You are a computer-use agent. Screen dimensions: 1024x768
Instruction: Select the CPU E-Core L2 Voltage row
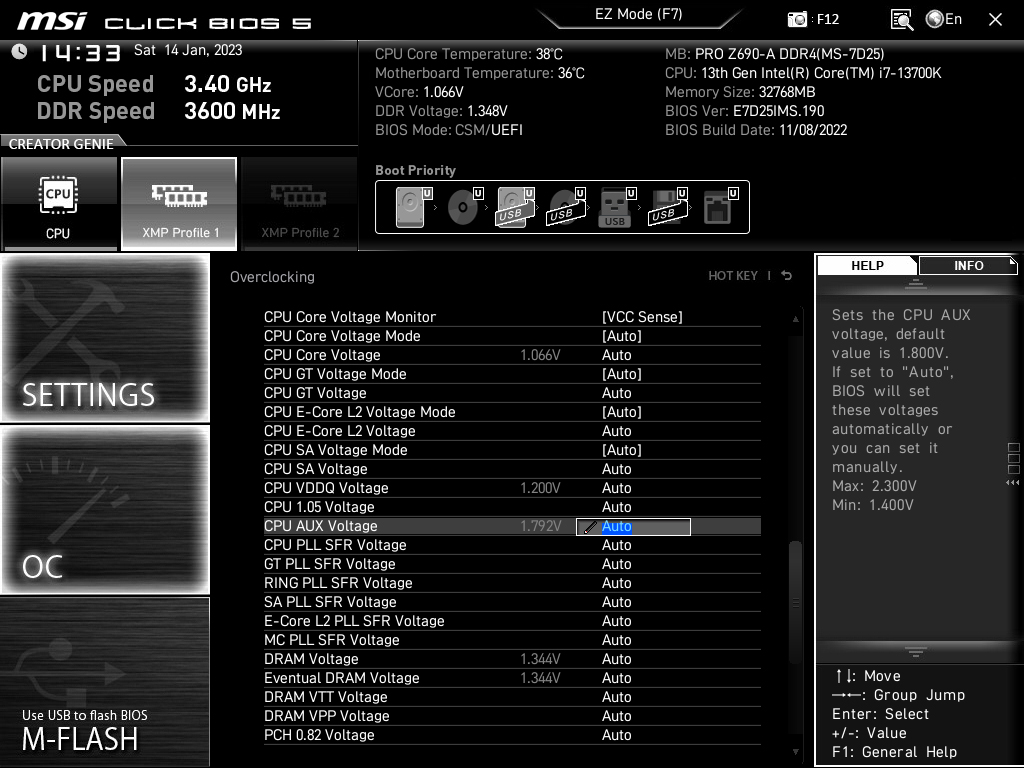(x=512, y=430)
